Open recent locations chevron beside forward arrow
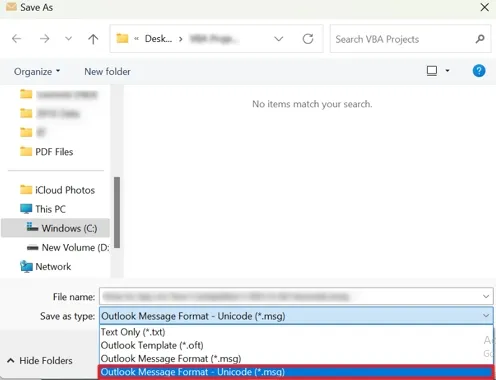 pos(68,39)
